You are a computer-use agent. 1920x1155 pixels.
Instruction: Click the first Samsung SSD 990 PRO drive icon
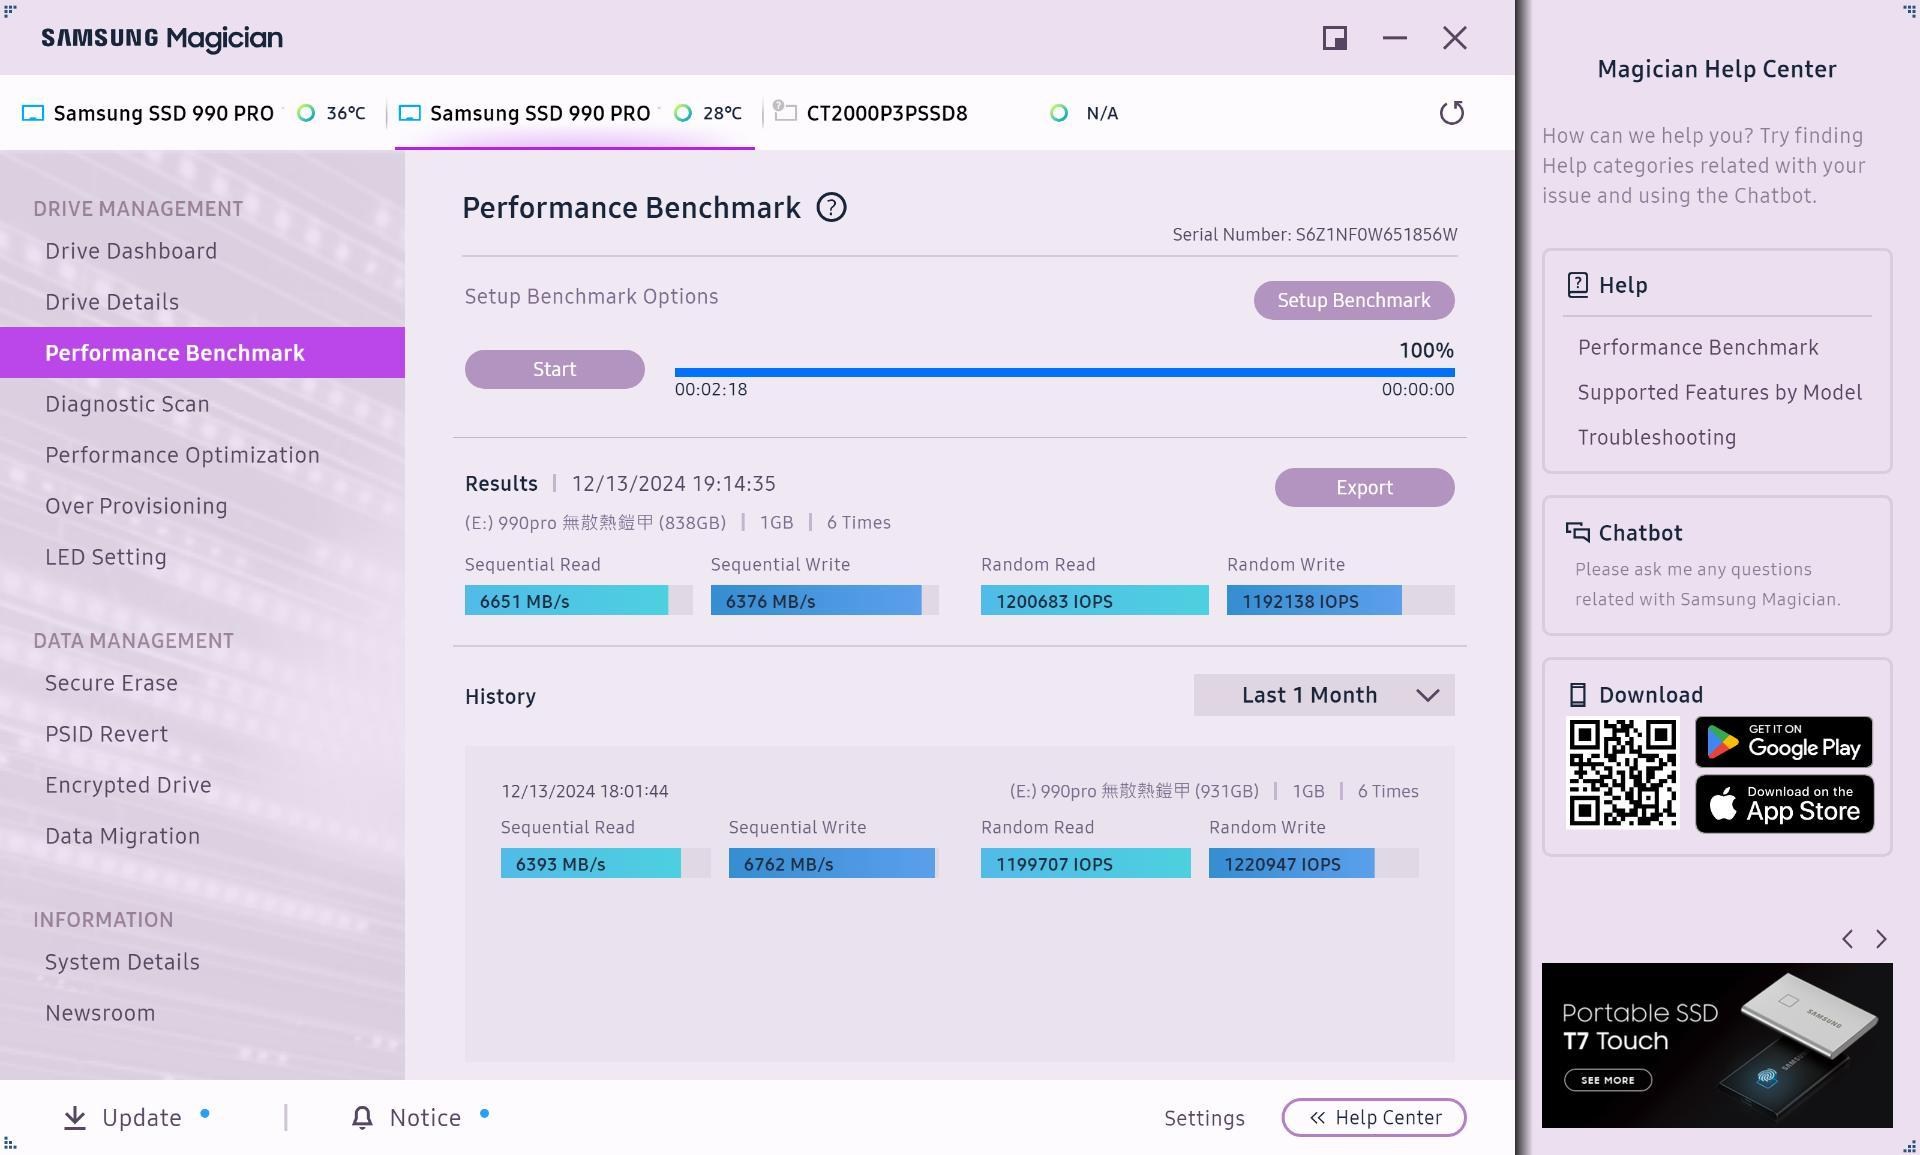33,113
